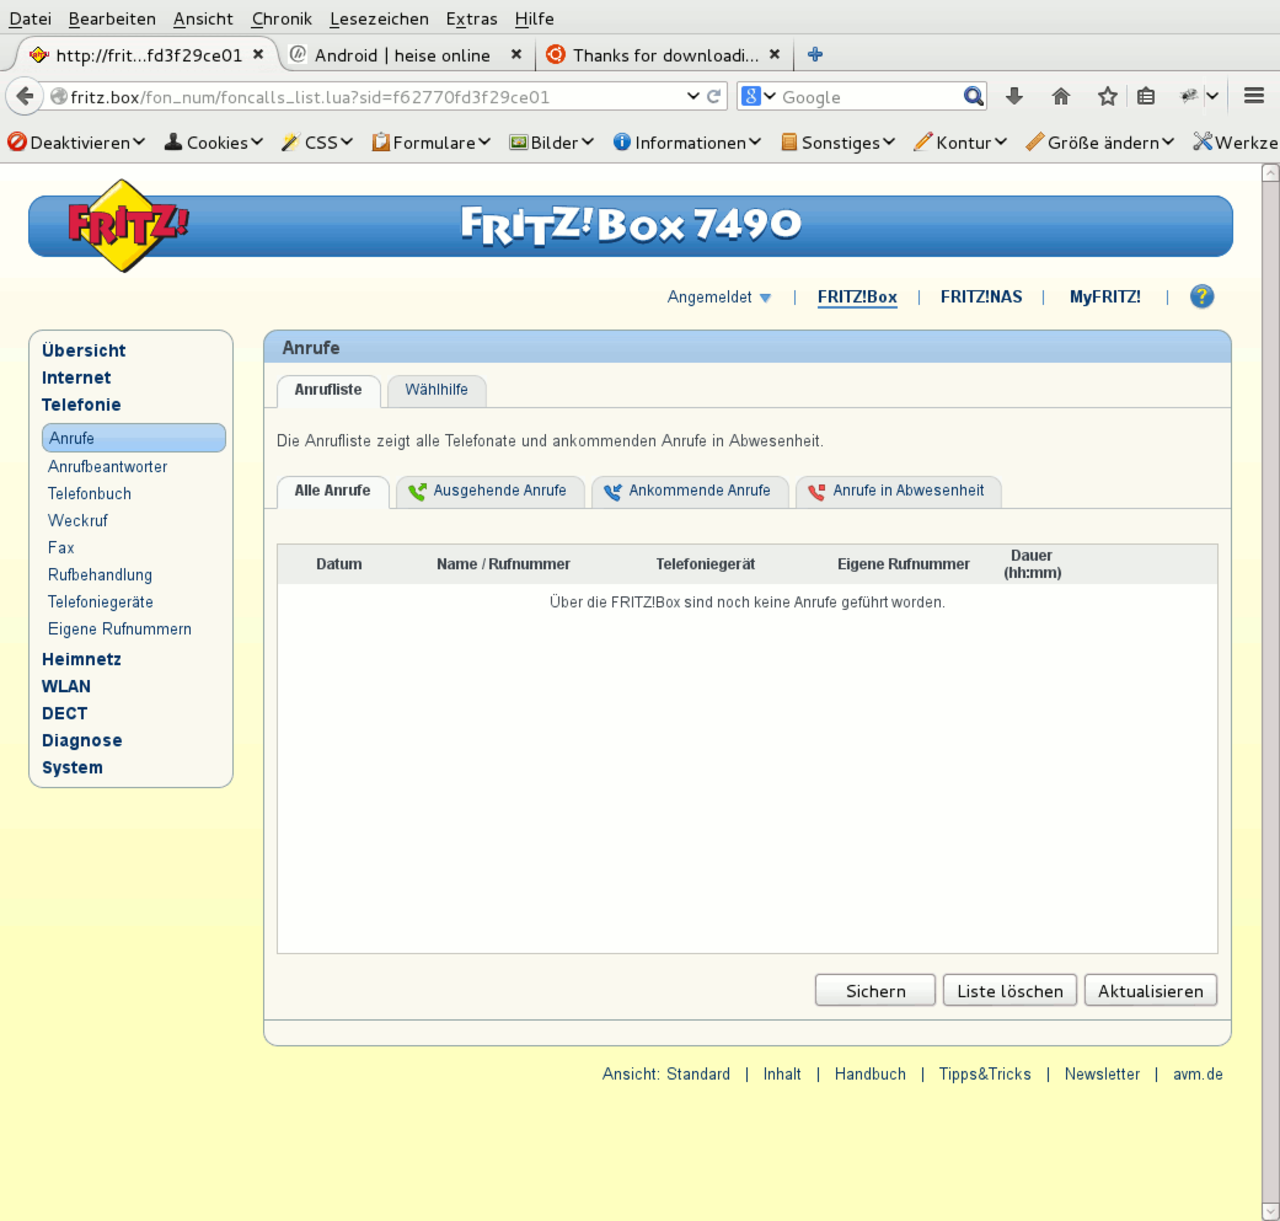Image resolution: width=1280 pixels, height=1221 pixels.
Task: Click the magnifier search icon in Google box
Action: click(x=973, y=96)
